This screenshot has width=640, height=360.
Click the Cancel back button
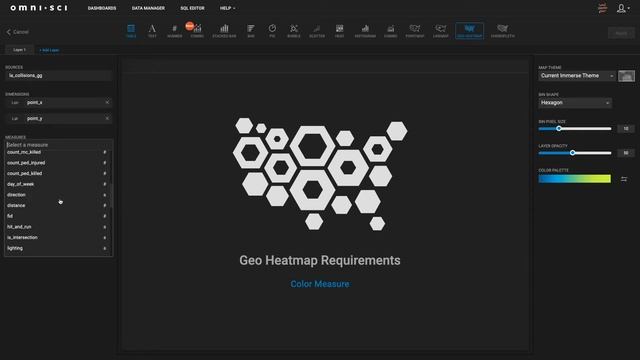pyautogui.click(x=17, y=32)
